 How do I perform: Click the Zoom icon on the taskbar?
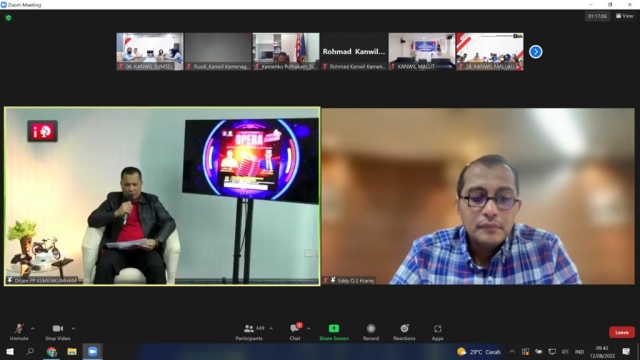(x=93, y=351)
